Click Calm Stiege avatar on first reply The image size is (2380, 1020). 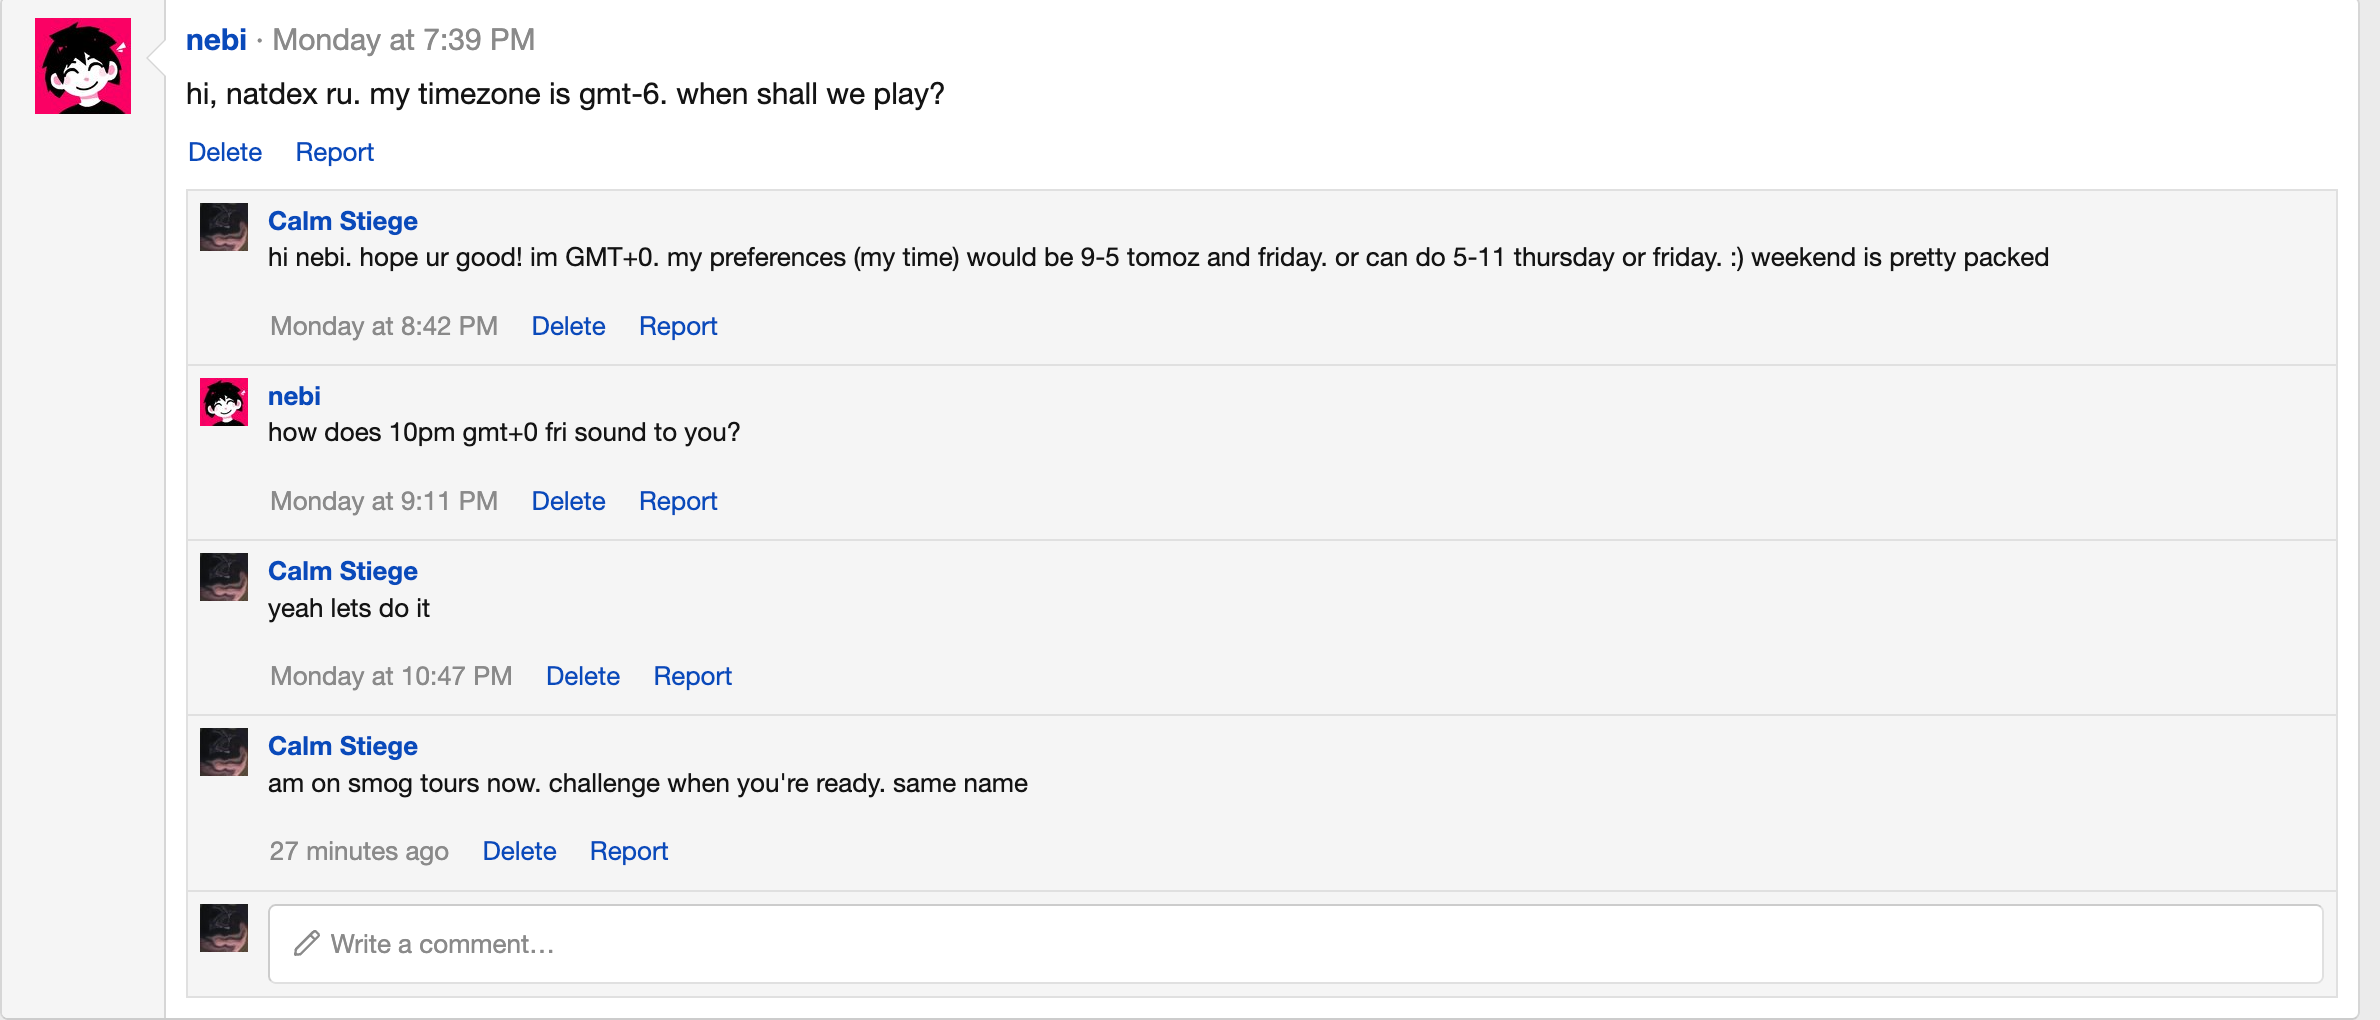[x=224, y=227]
